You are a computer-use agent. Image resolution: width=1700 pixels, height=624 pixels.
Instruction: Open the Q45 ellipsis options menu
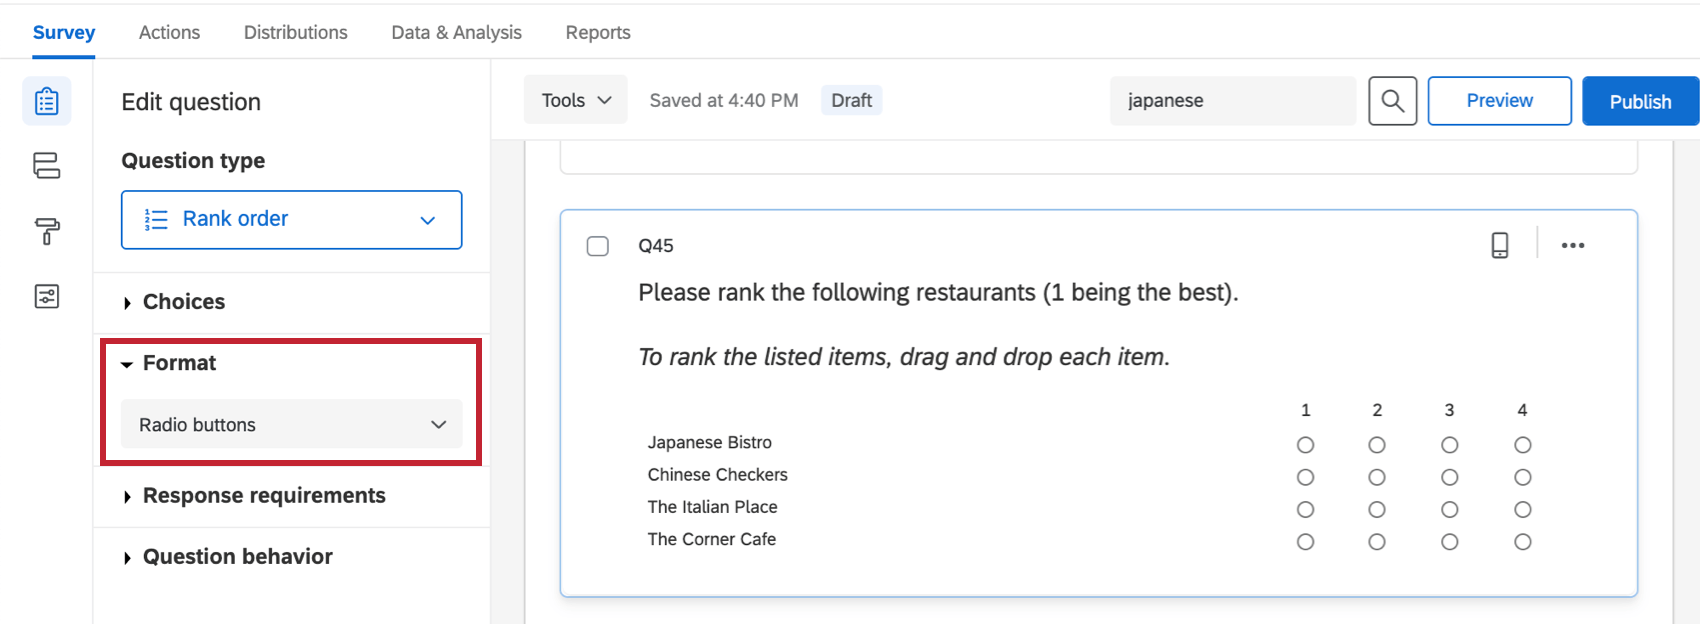[1574, 244]
